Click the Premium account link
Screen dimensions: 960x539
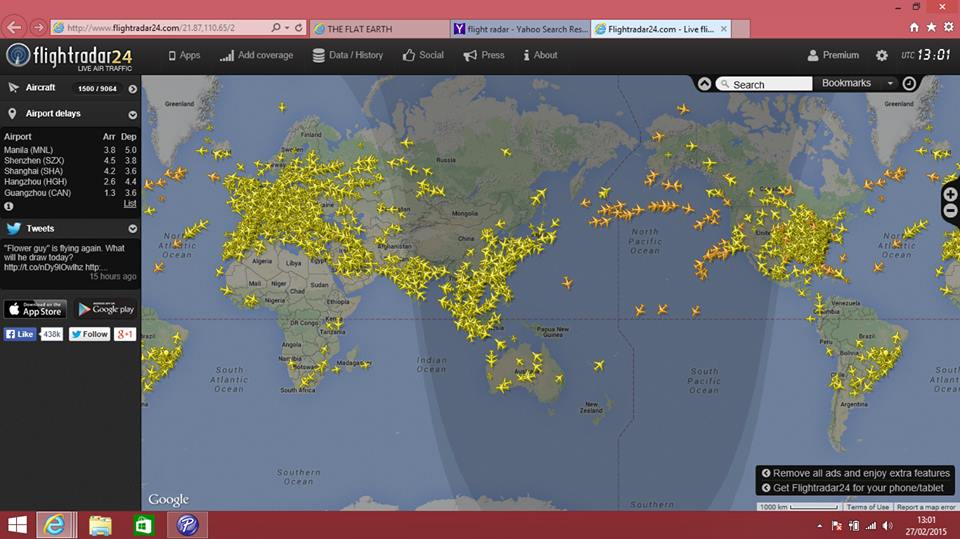(x=833, y=55)
